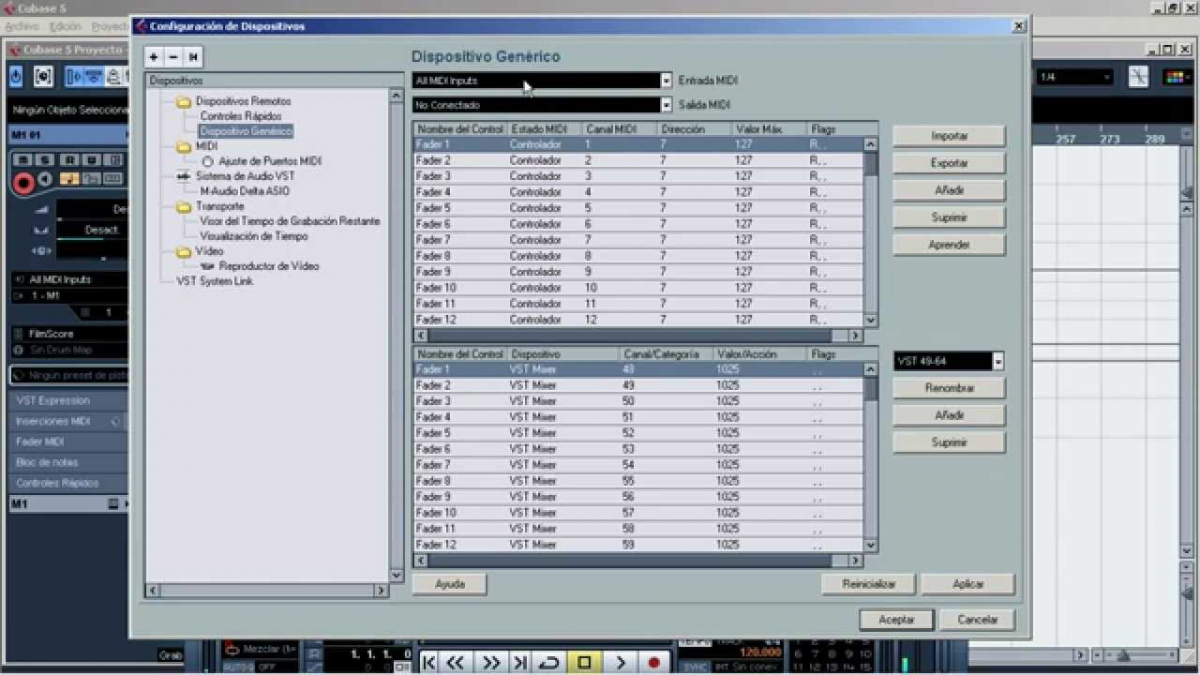Image resolution: width=1200 pixels, height=675 pixels.
Task: Click the Renombrar button
Action: 949,388
